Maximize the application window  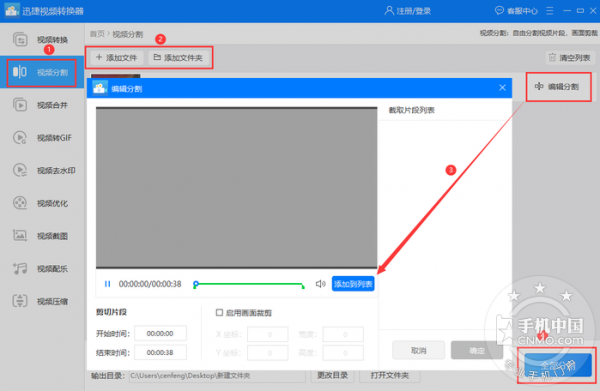click(x=580, y=11)
